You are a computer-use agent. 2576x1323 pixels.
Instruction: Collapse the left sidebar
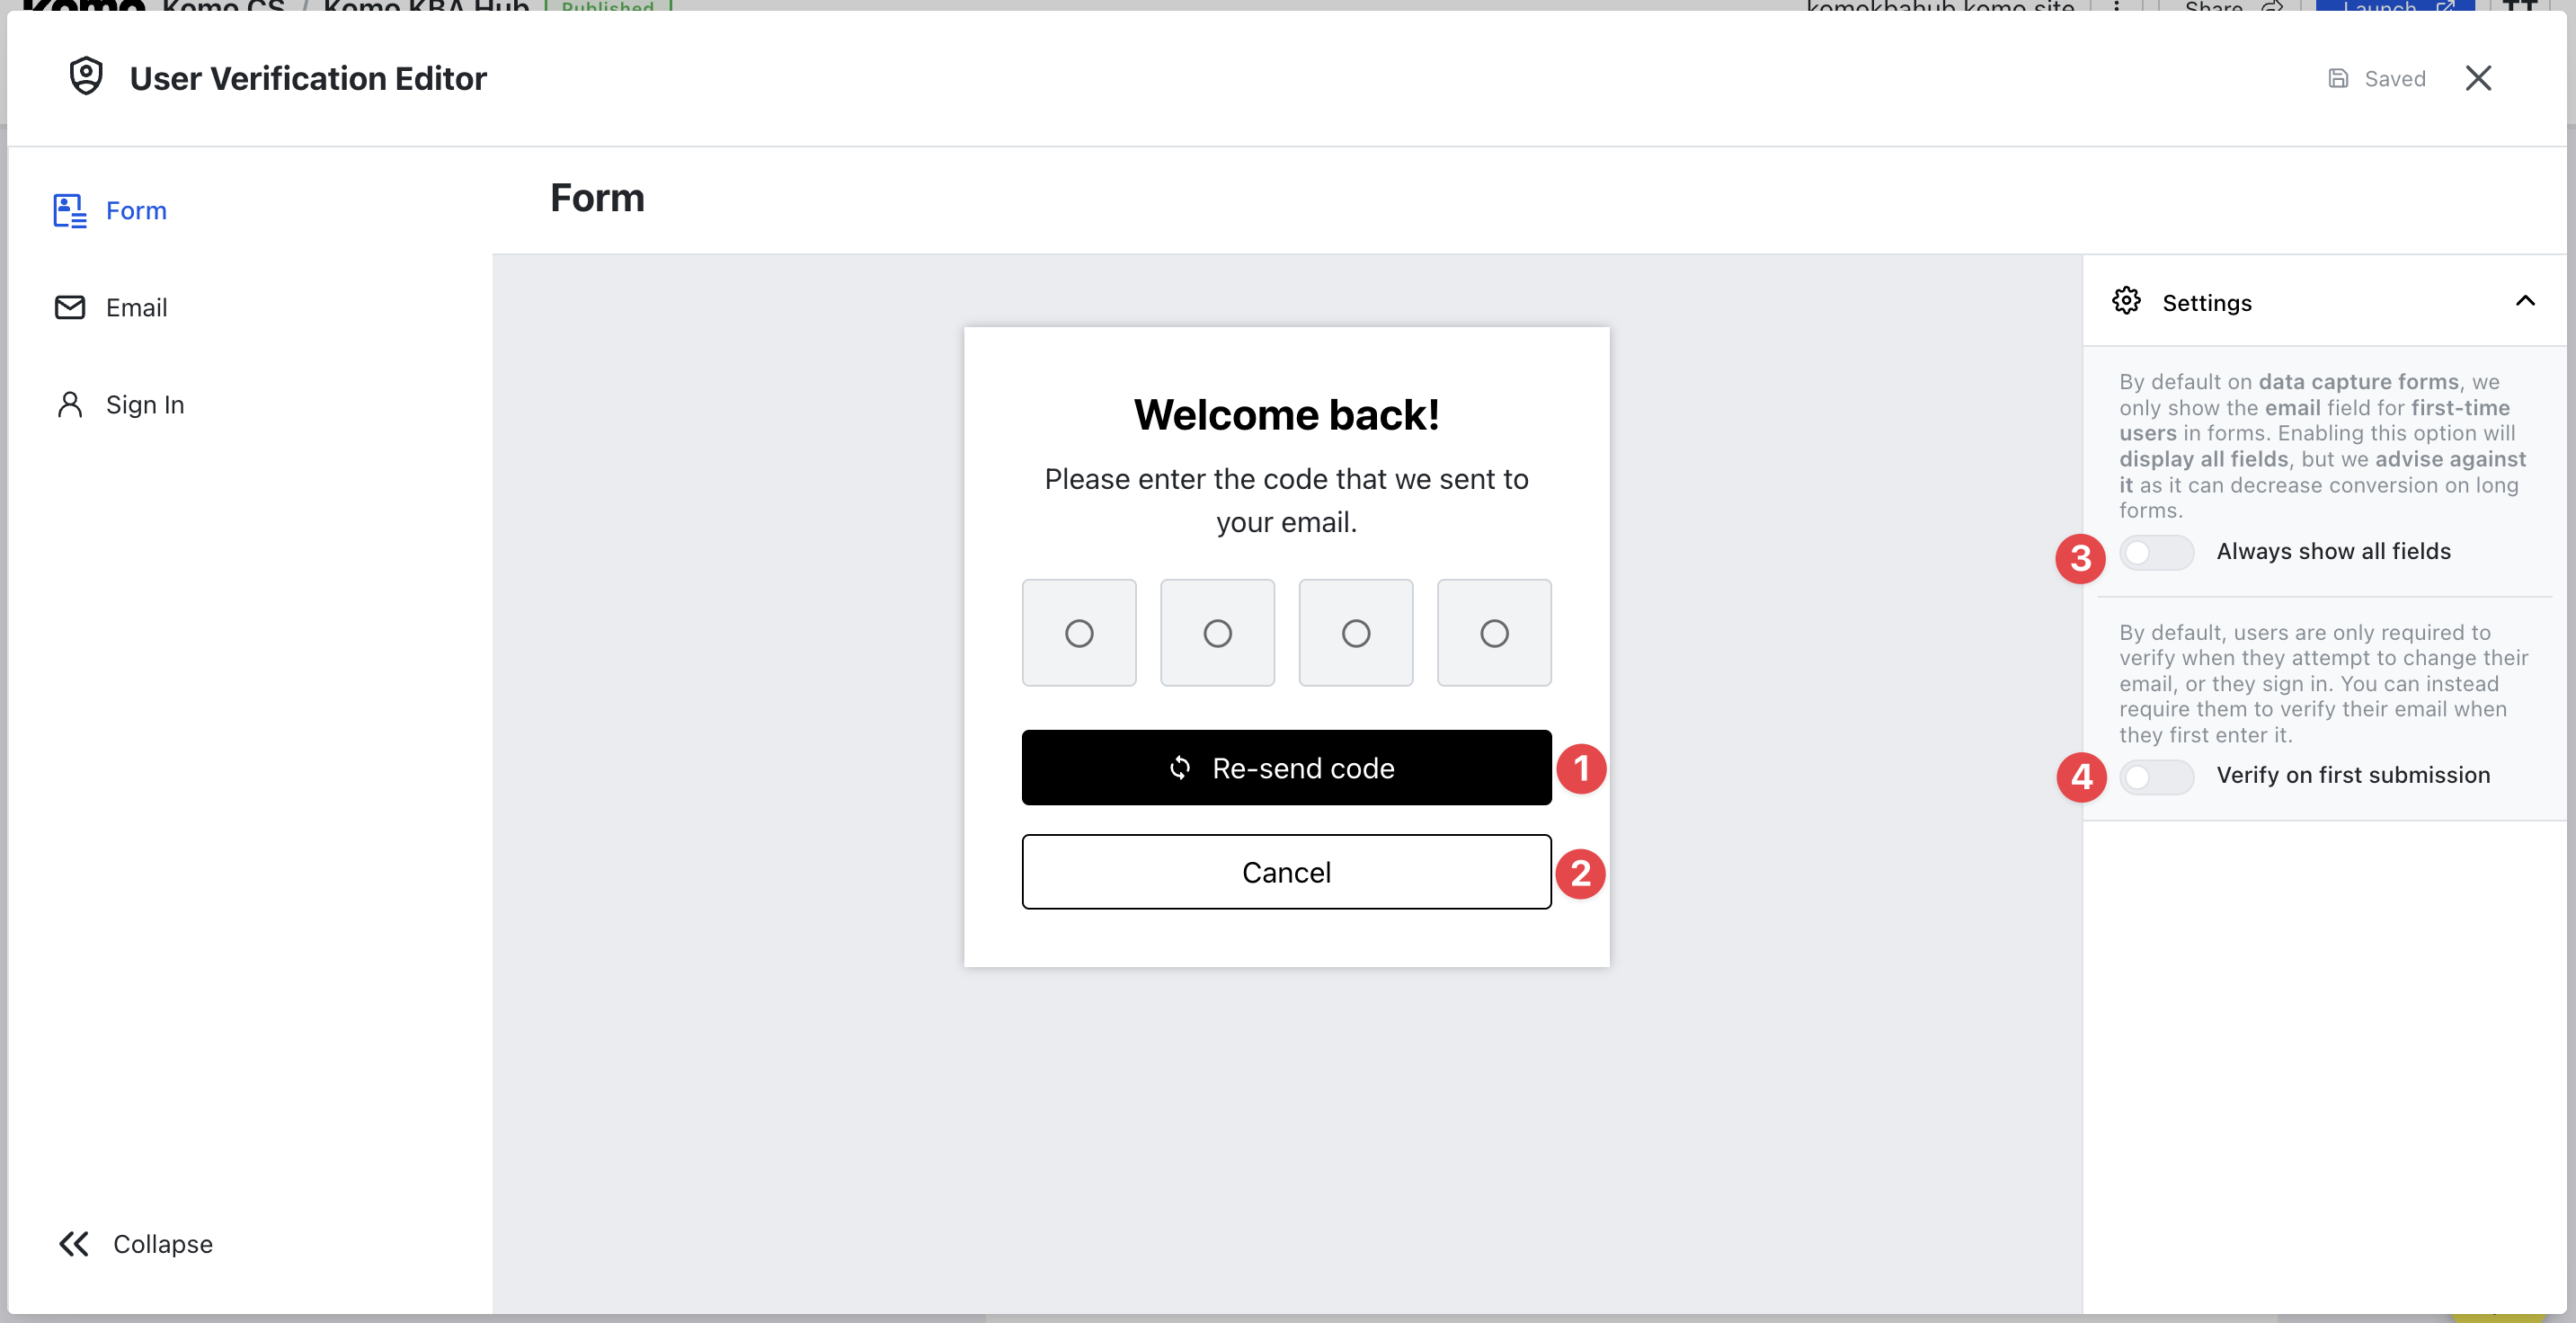coord(135,1243)
